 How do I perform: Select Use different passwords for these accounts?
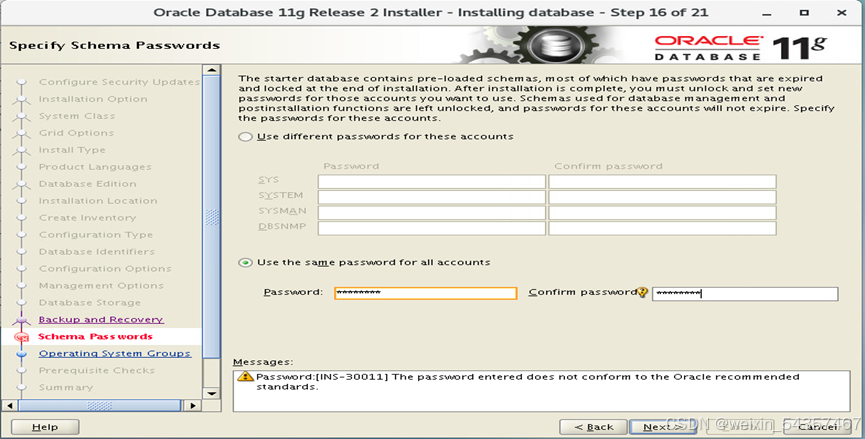pyautogui.click(x=246, y=136)
